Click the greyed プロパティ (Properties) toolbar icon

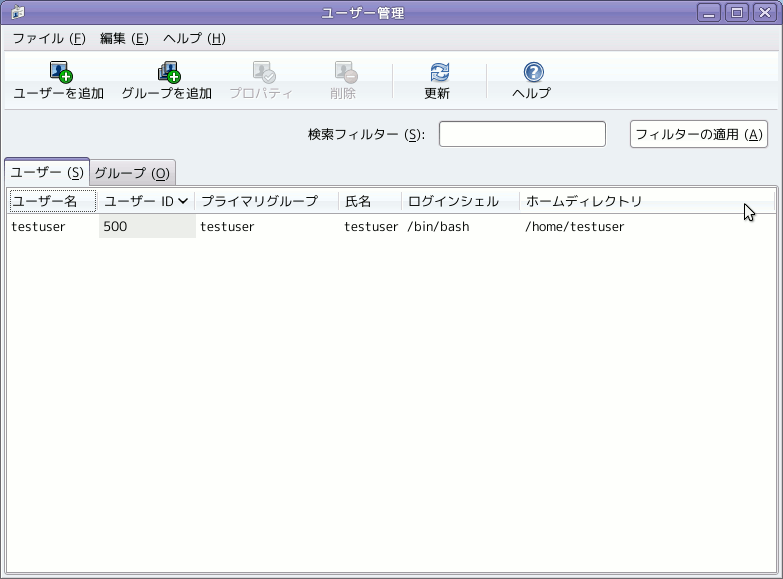coord(263,71)
